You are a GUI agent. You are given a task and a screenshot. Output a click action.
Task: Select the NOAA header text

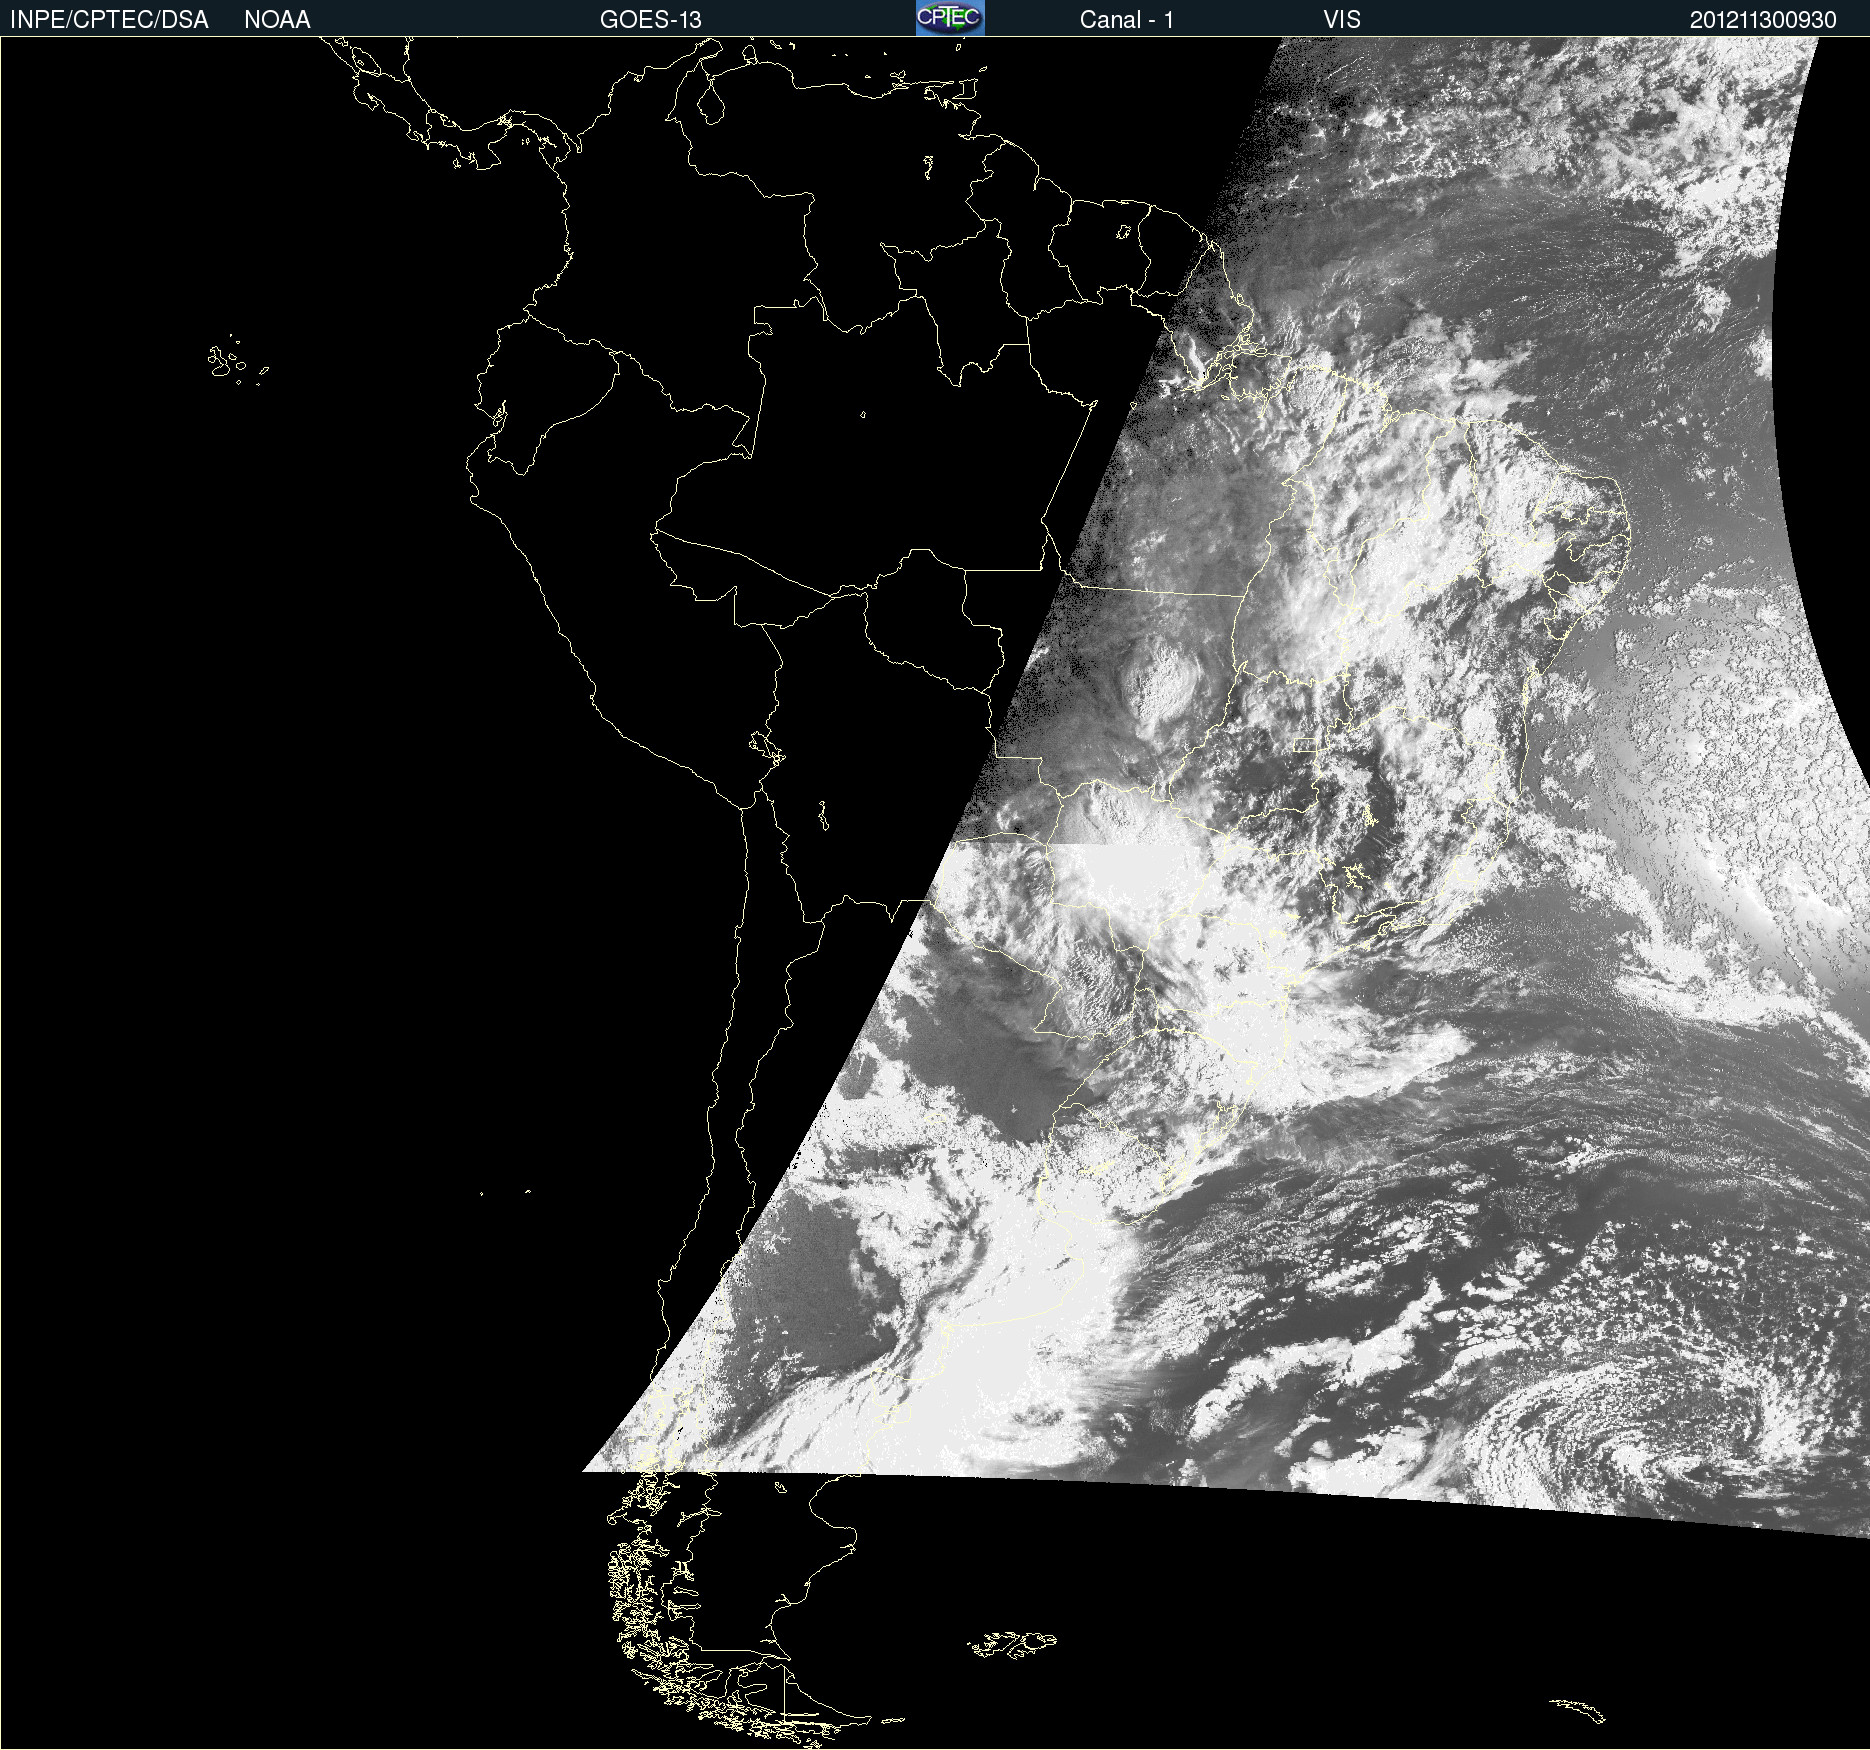click(277, 20)
